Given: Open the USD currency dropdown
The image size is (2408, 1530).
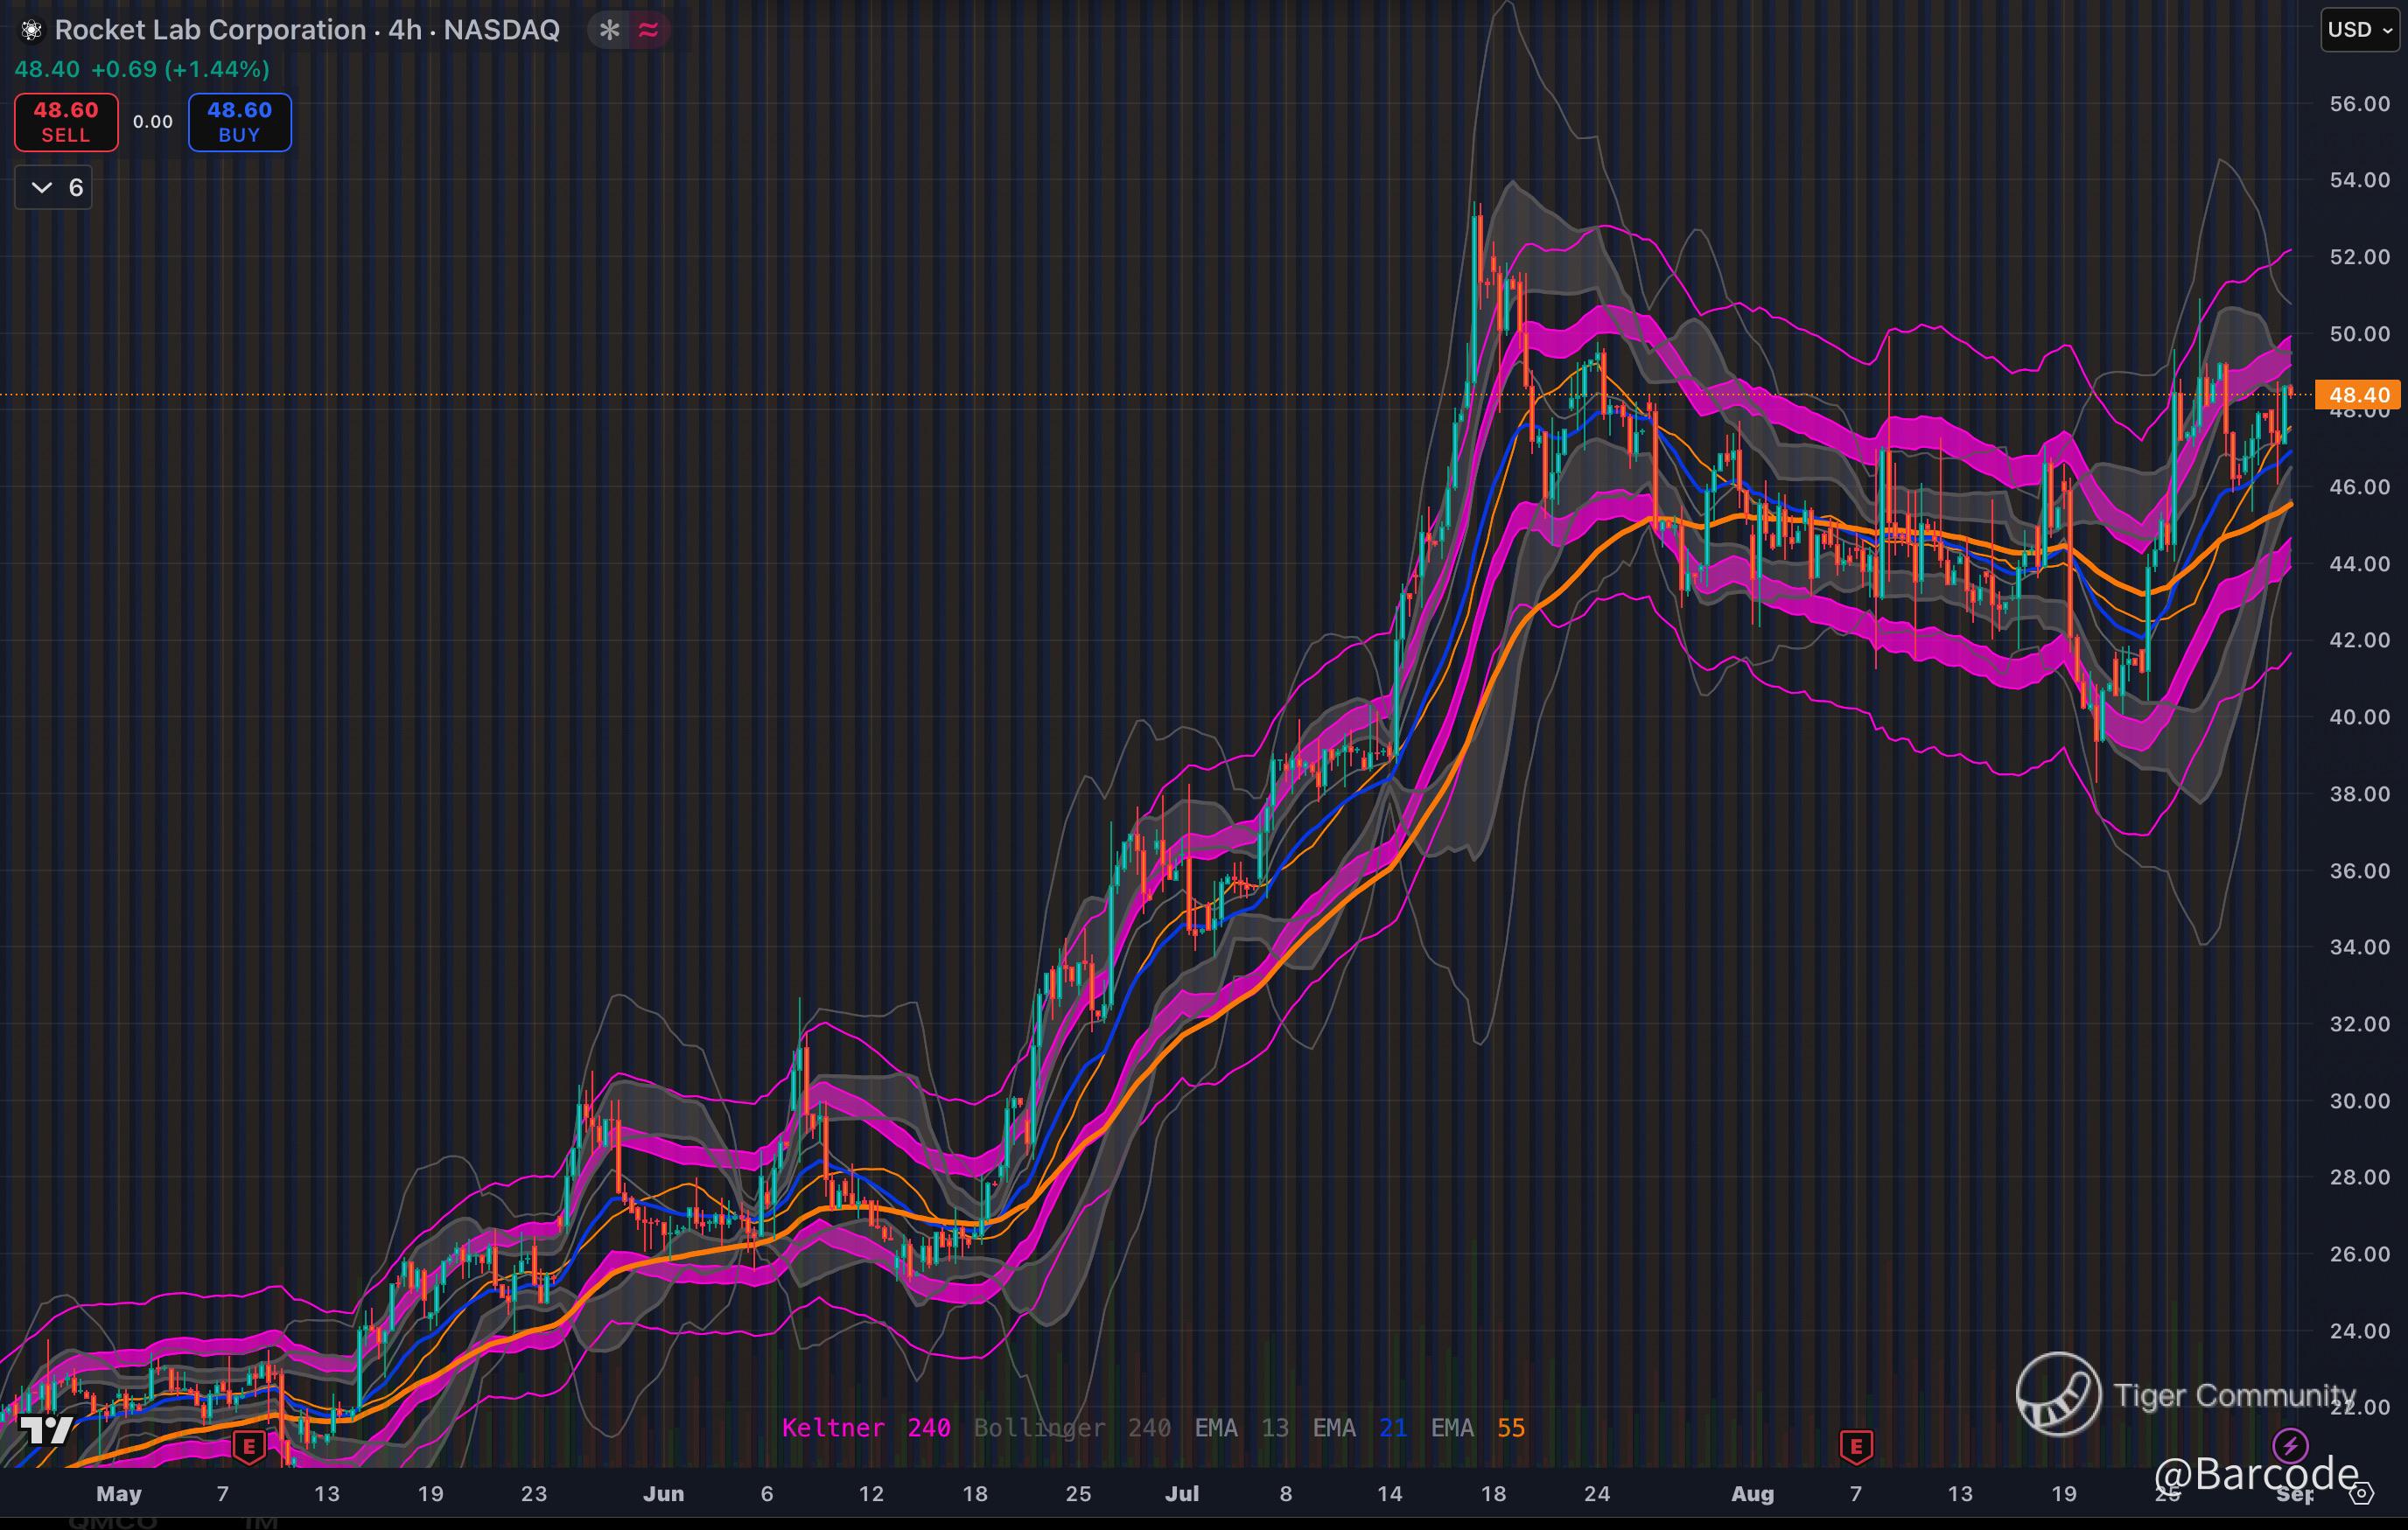Looking at the screenshot, I should point(2359,30).
